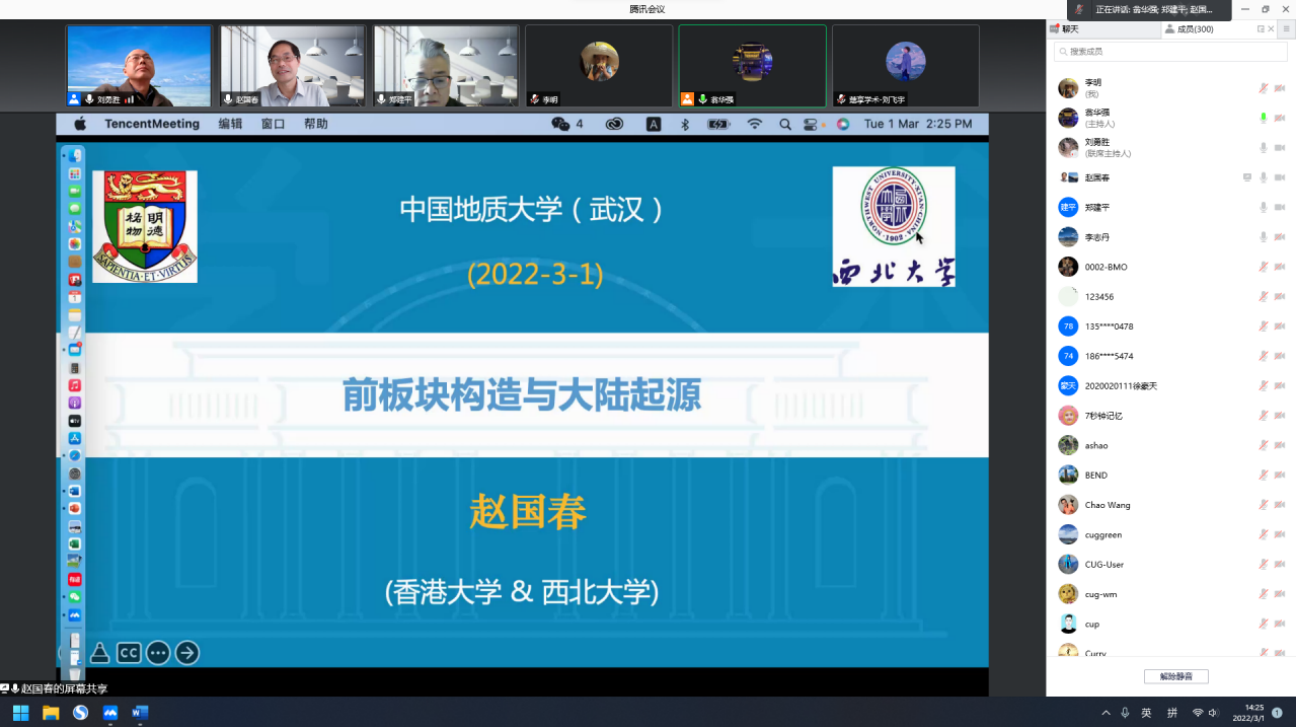Select the 成员(300) members tab
Viewport: 1299px width, 727px height.
[x=1188, y=29]
